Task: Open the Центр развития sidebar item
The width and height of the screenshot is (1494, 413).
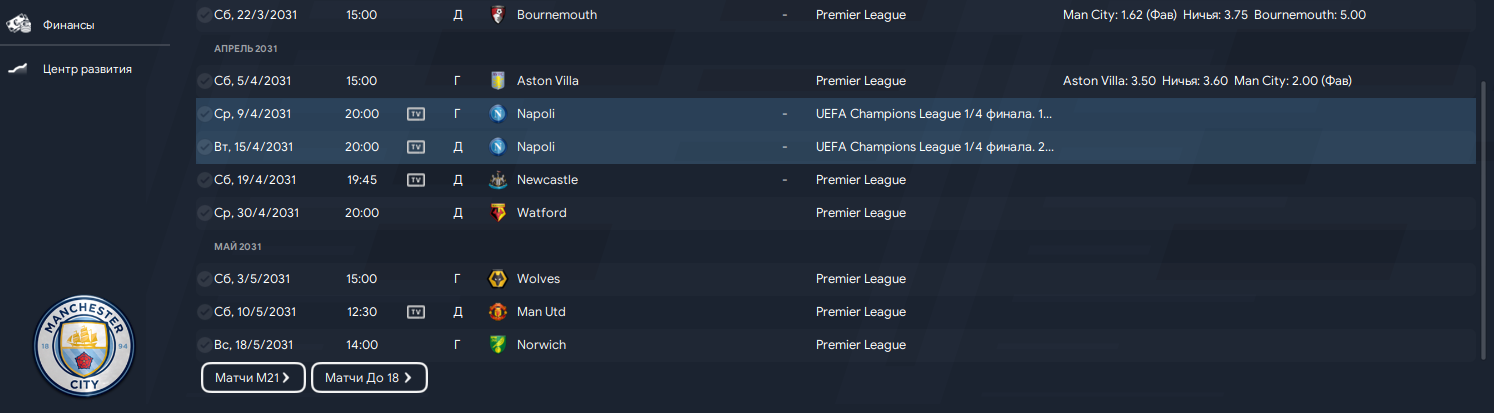Action: tap(85, 69)
